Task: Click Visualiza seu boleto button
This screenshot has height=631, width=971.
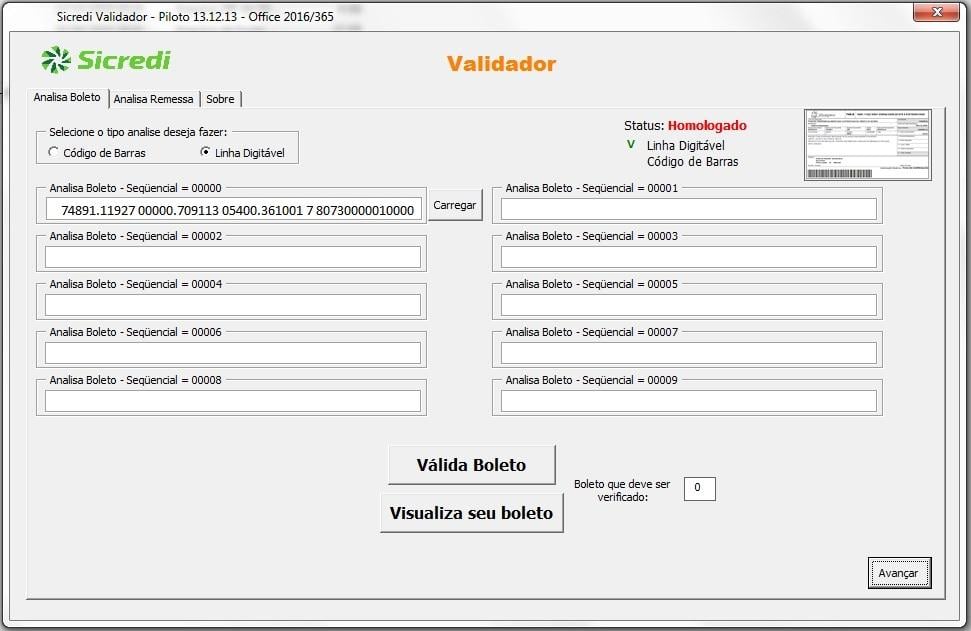Action: (x=471, y=513)
